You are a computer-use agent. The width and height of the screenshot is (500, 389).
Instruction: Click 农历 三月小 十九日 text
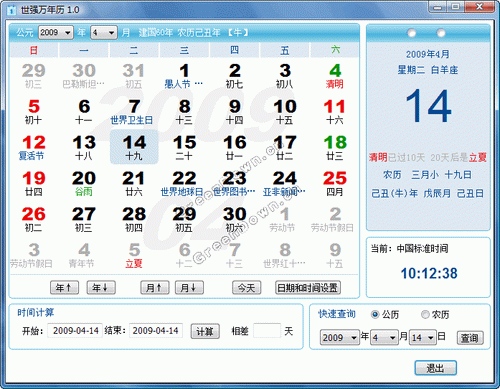pyautogui.click(x=427, y=175)
